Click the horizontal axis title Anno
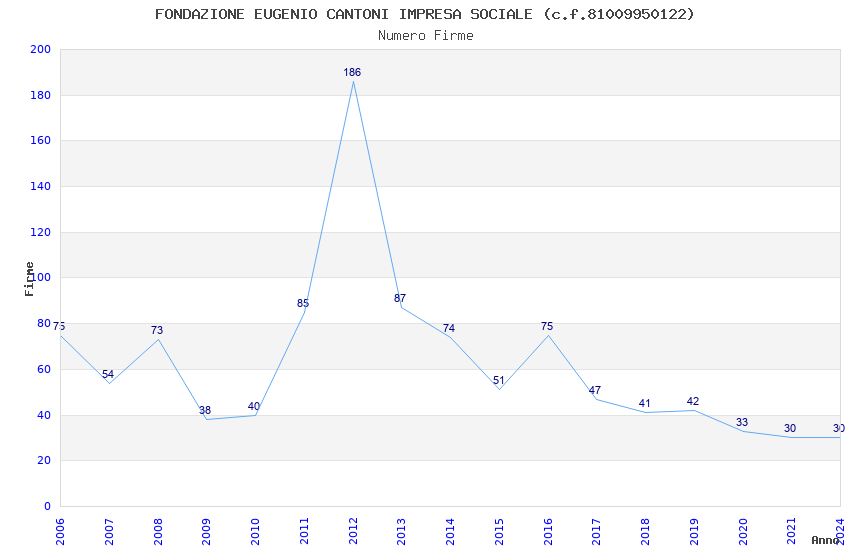 pos(825,540)
